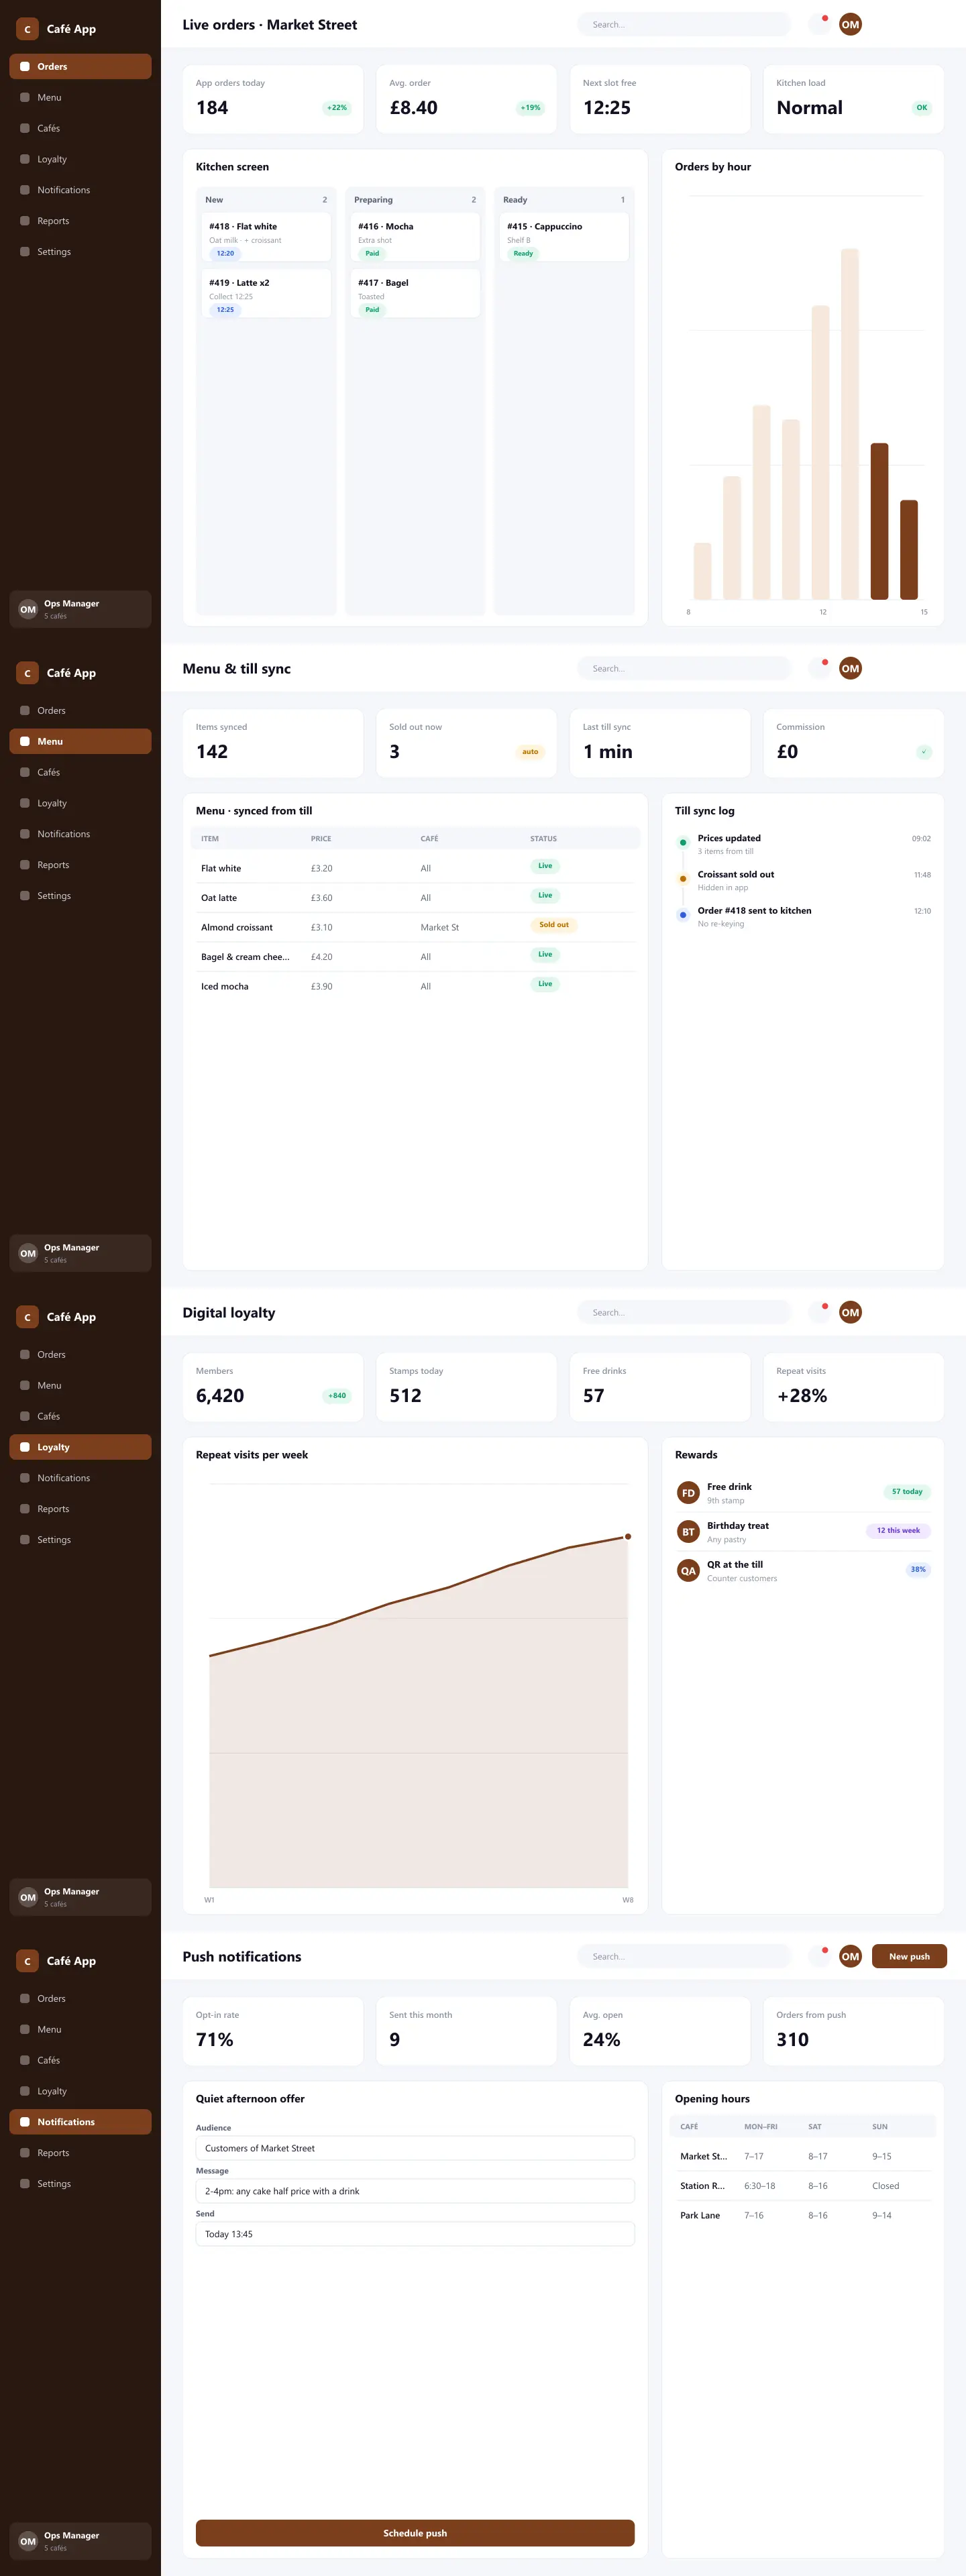Open the notification bell on the Menu & till sync header

pyautogui.click(x=819, y=668)
